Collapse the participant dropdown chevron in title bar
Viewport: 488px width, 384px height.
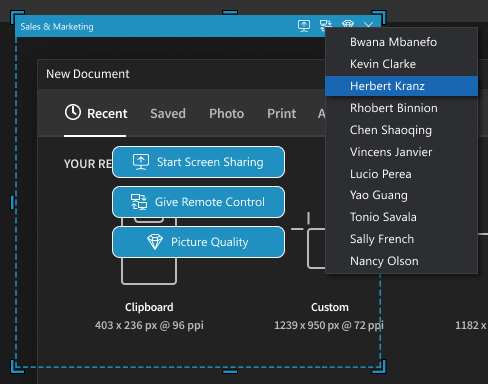[368, 24]
